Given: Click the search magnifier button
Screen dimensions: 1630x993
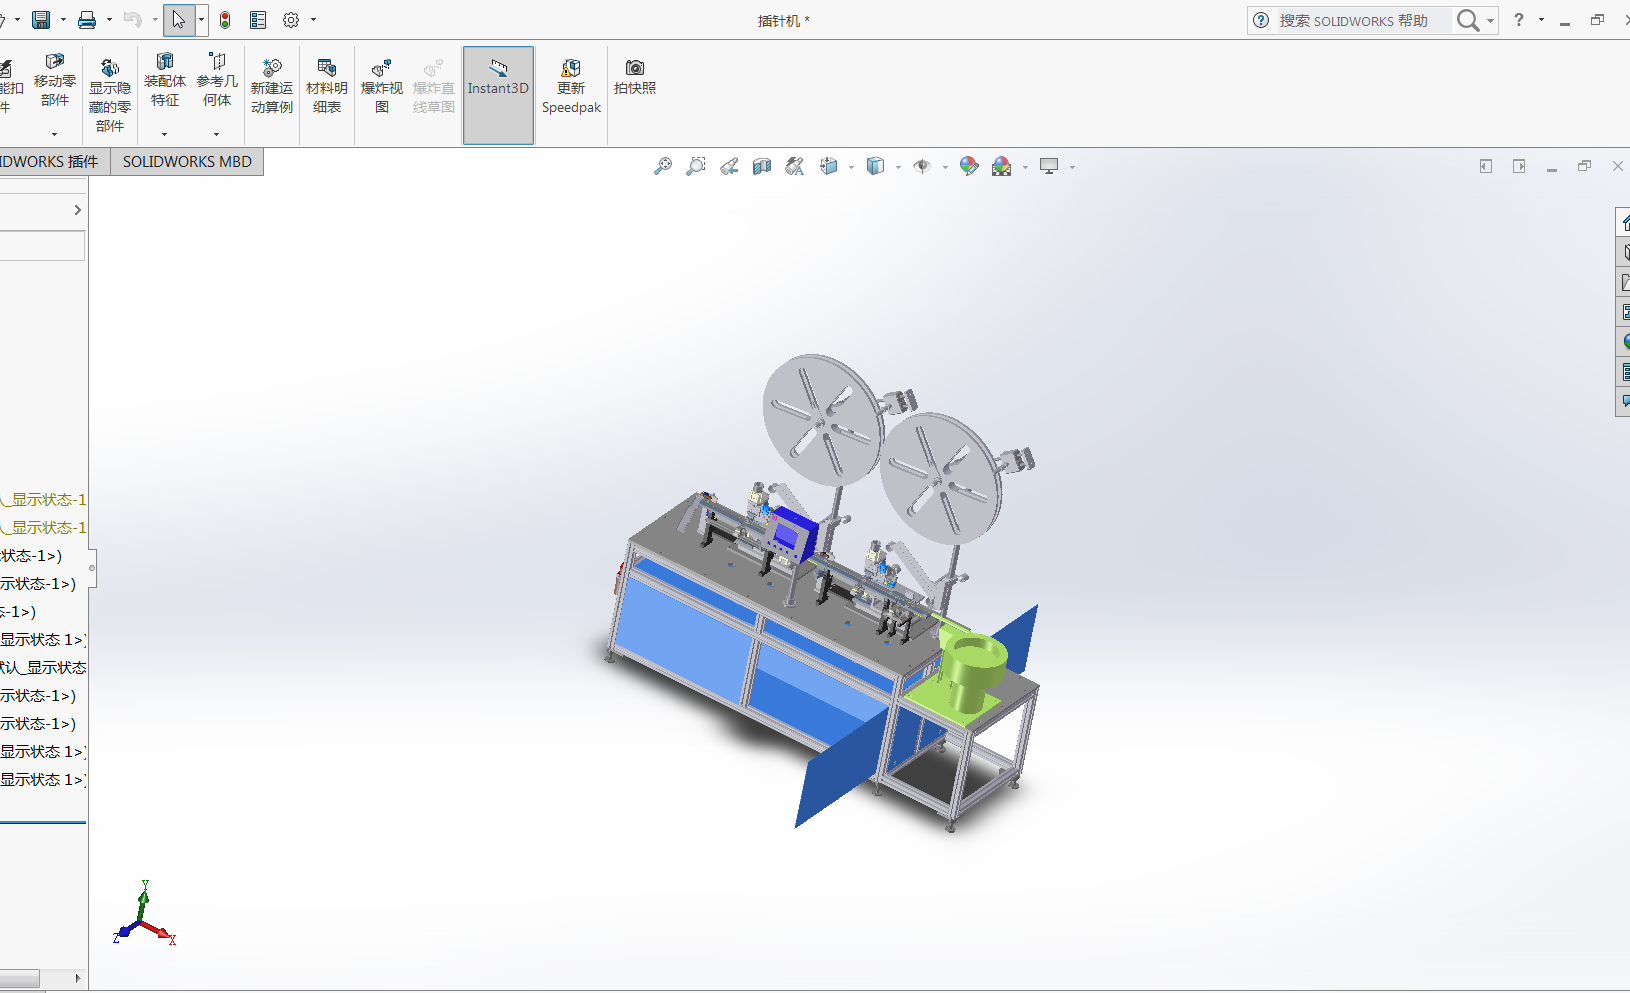Looking at the screenshot, I should [x=1467, y=21].
